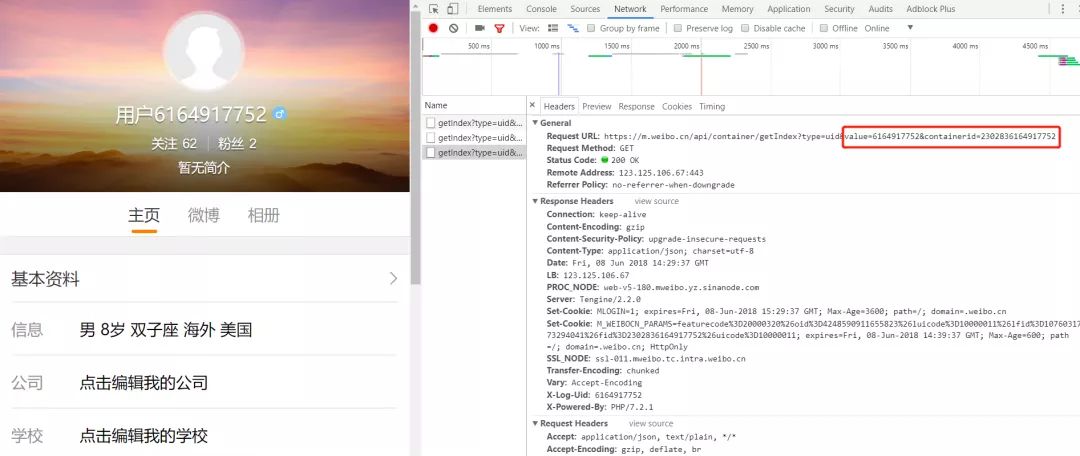1080x456 pixels.
Task: Click view source for Request Headers
Action: pyautogui.click(x=651, y=424)
